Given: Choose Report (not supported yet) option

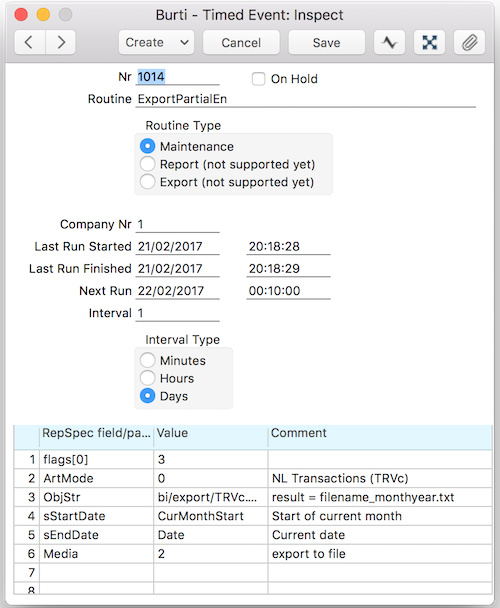Looking at the screenshot, I should tap(147, 164).
